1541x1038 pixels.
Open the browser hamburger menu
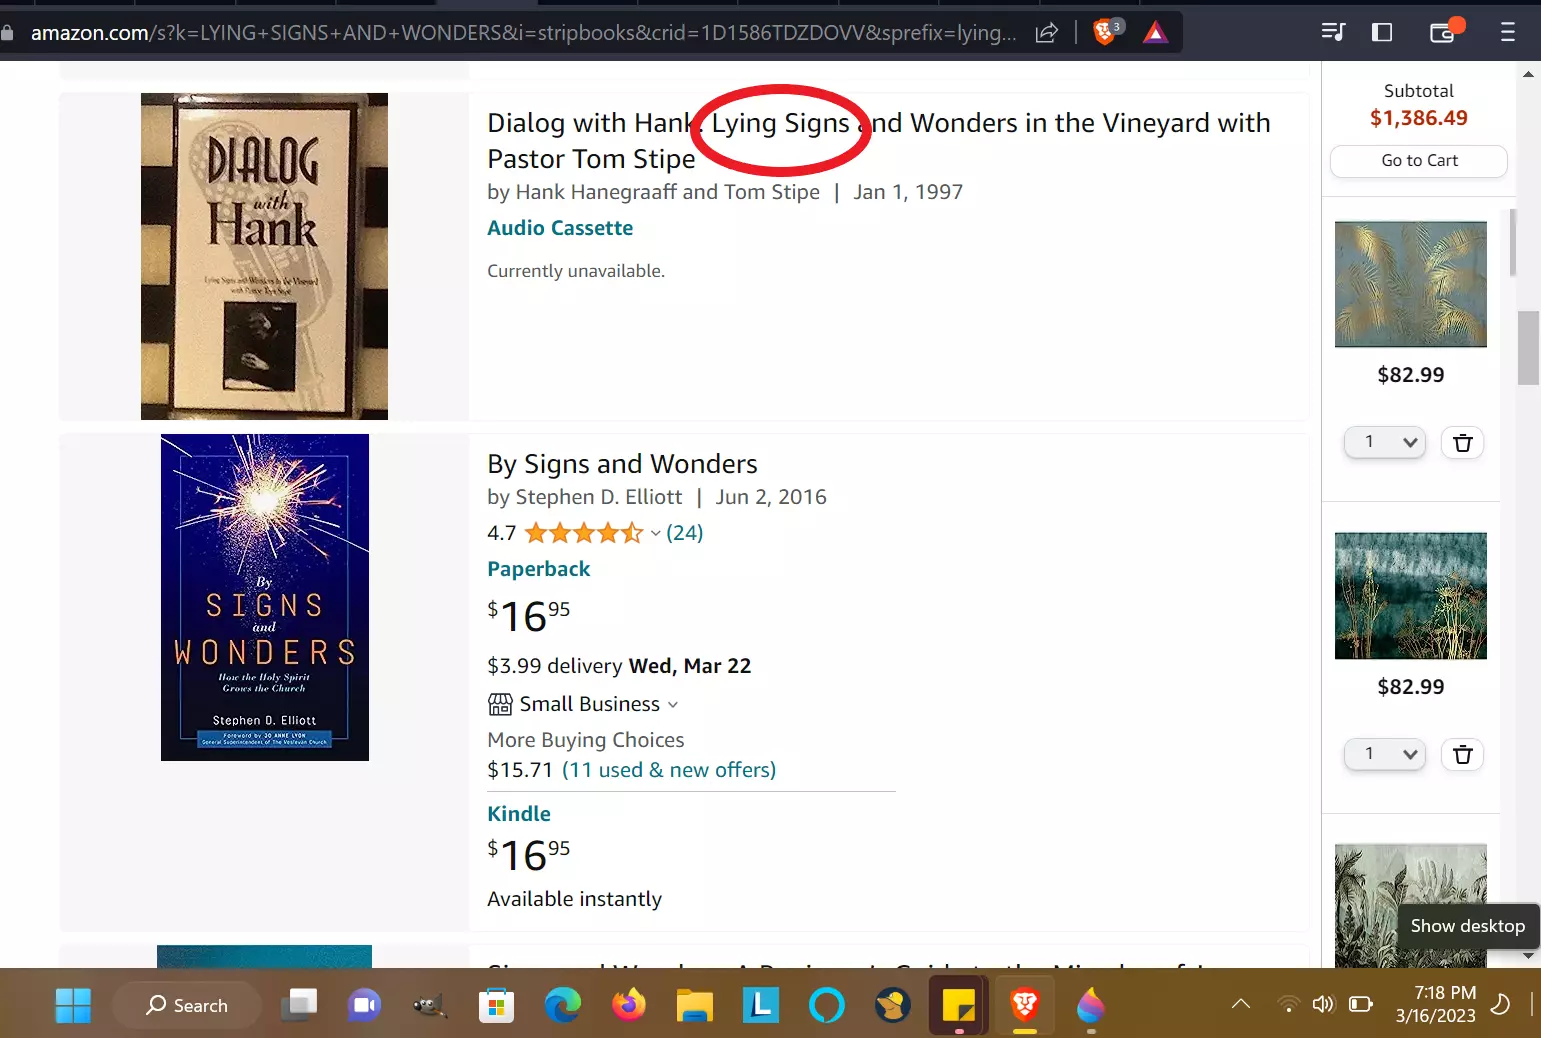[x=1507, y=32]
